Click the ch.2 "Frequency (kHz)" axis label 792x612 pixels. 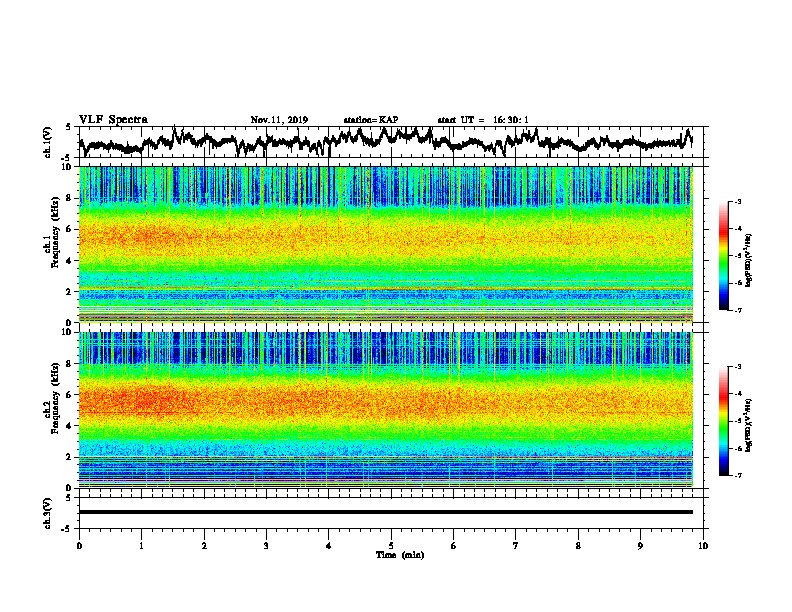tap(55, 398)
